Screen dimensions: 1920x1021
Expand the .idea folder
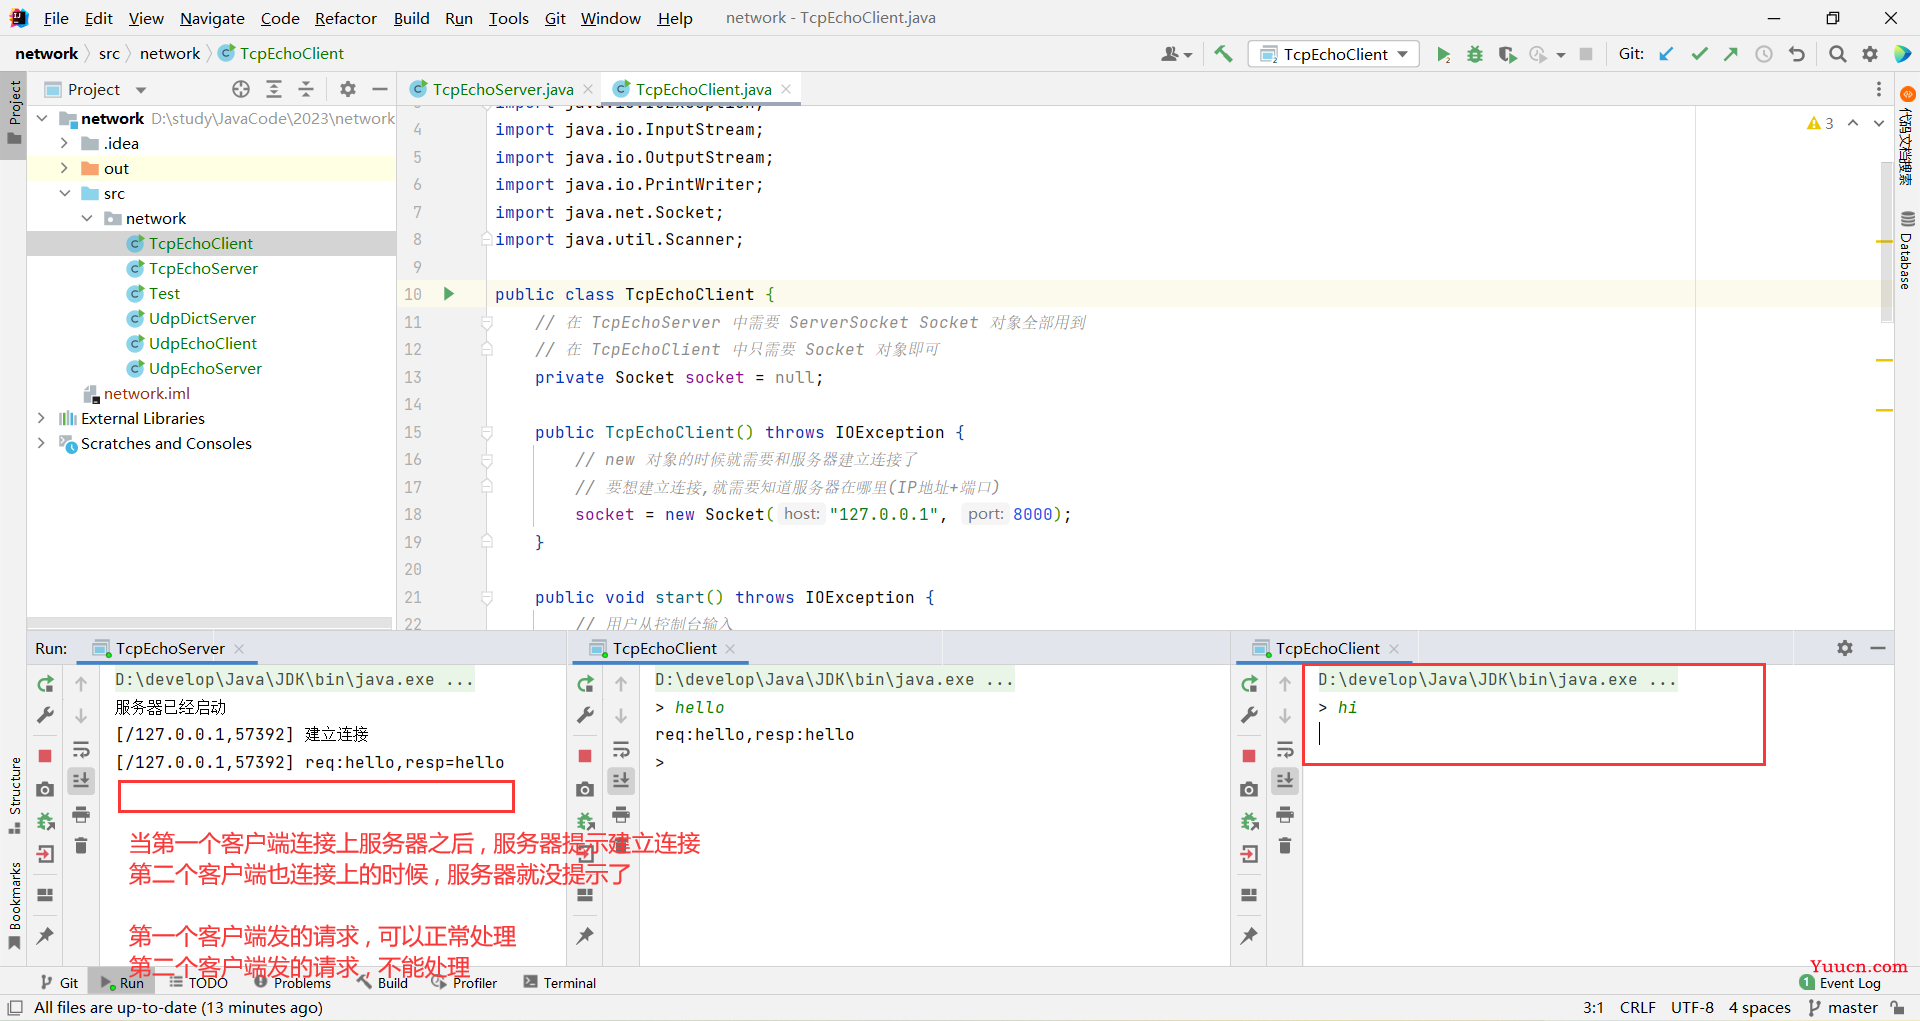click(64, 143)
